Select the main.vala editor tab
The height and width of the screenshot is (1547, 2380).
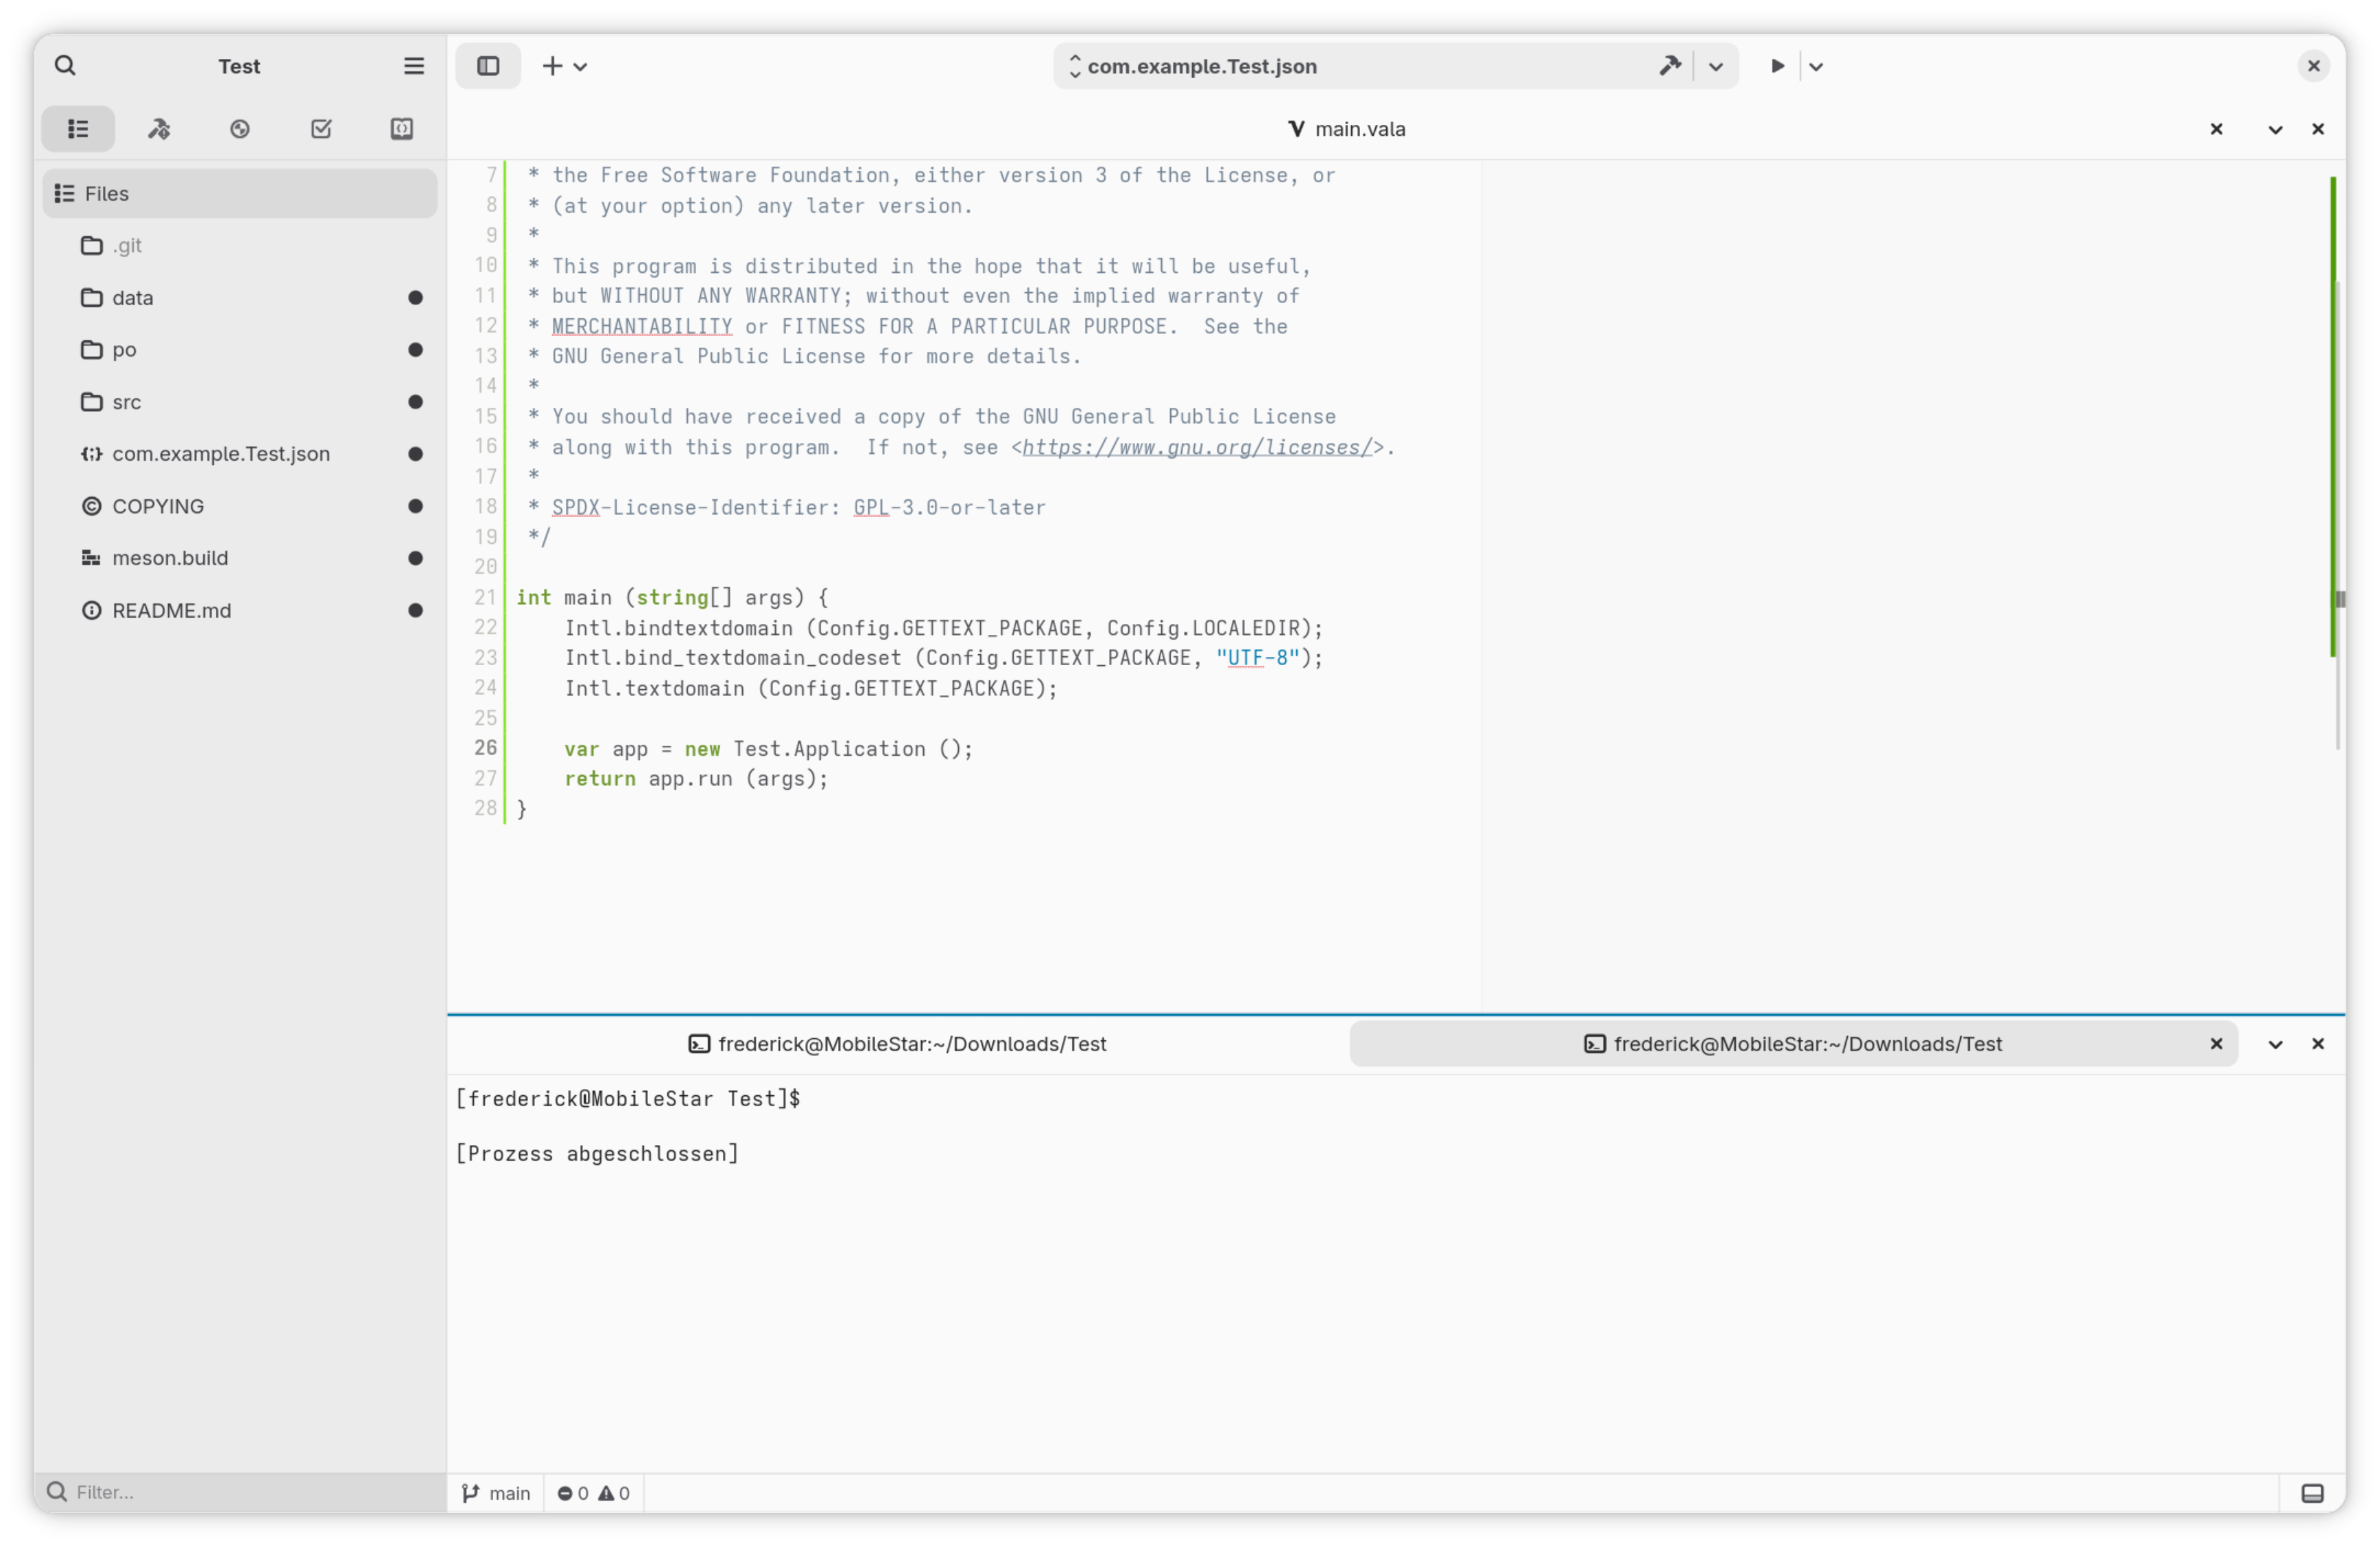1347,129
